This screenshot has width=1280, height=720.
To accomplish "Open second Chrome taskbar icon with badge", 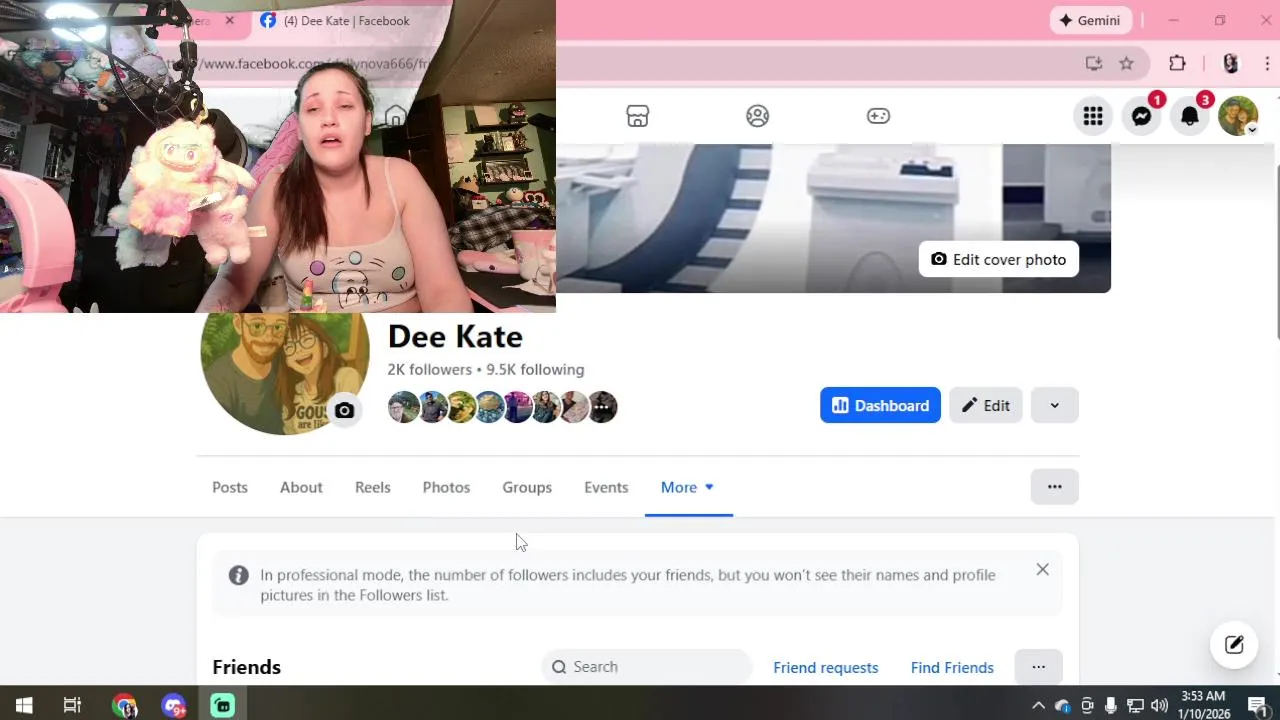I will coord(174,706).
